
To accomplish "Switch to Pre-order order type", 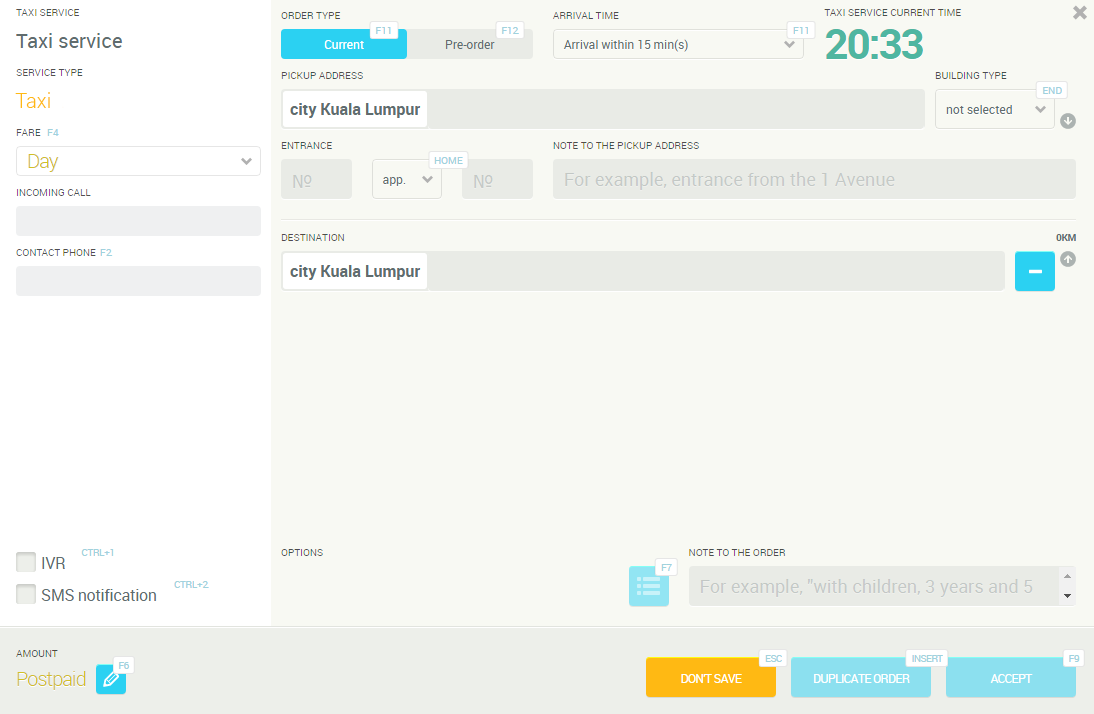I will [470, 44].
